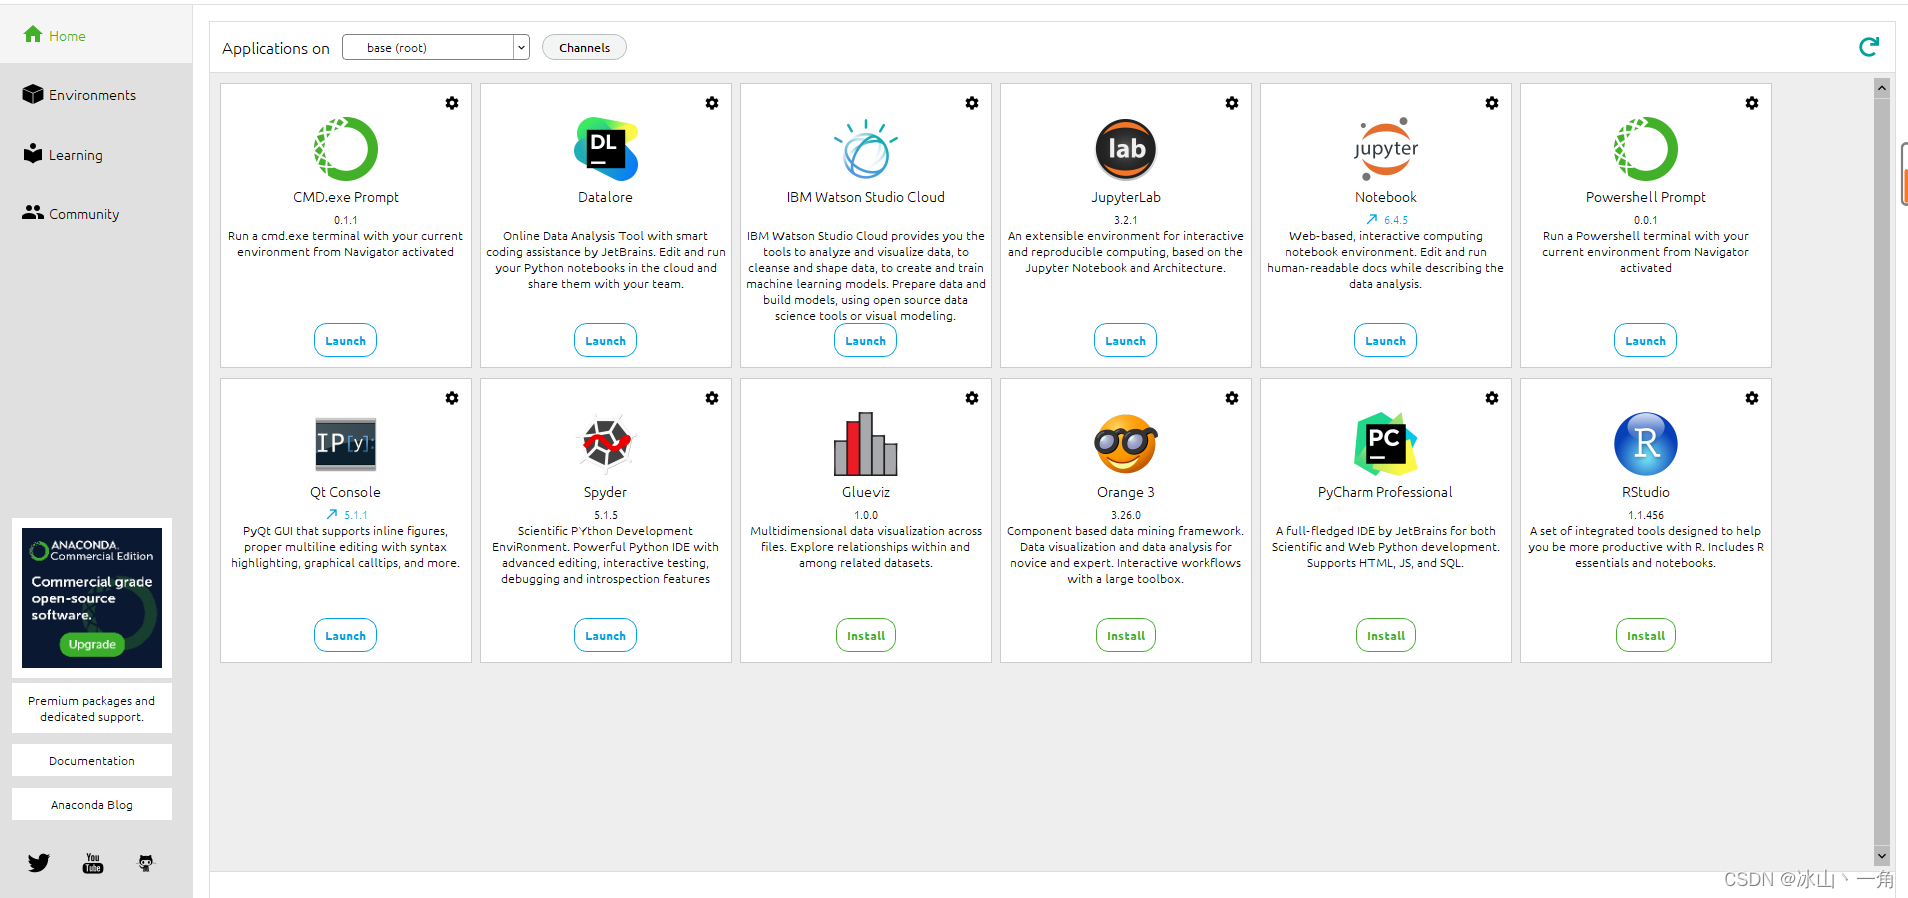This screenshot has width=1908, height=898.
Task: Click the JupyterLab lab icon
Action: (x=1126, y=149)
